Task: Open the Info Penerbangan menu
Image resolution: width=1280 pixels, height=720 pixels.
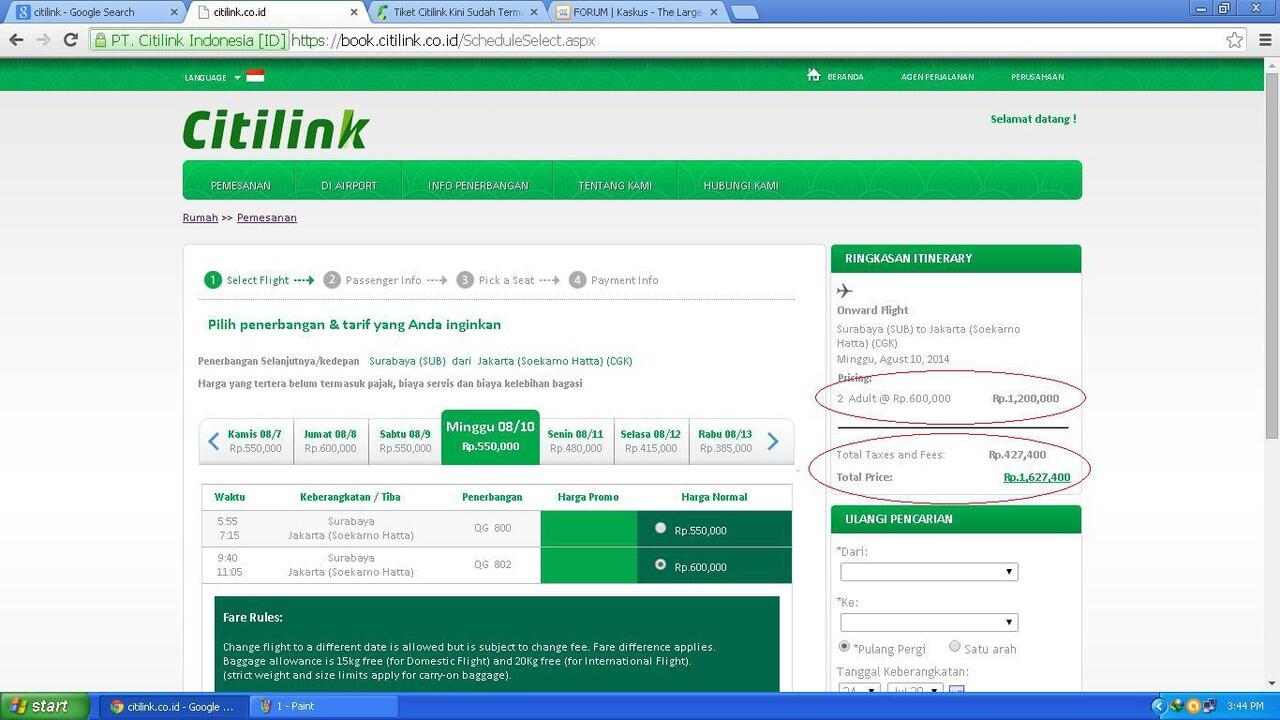Action: 478,185
